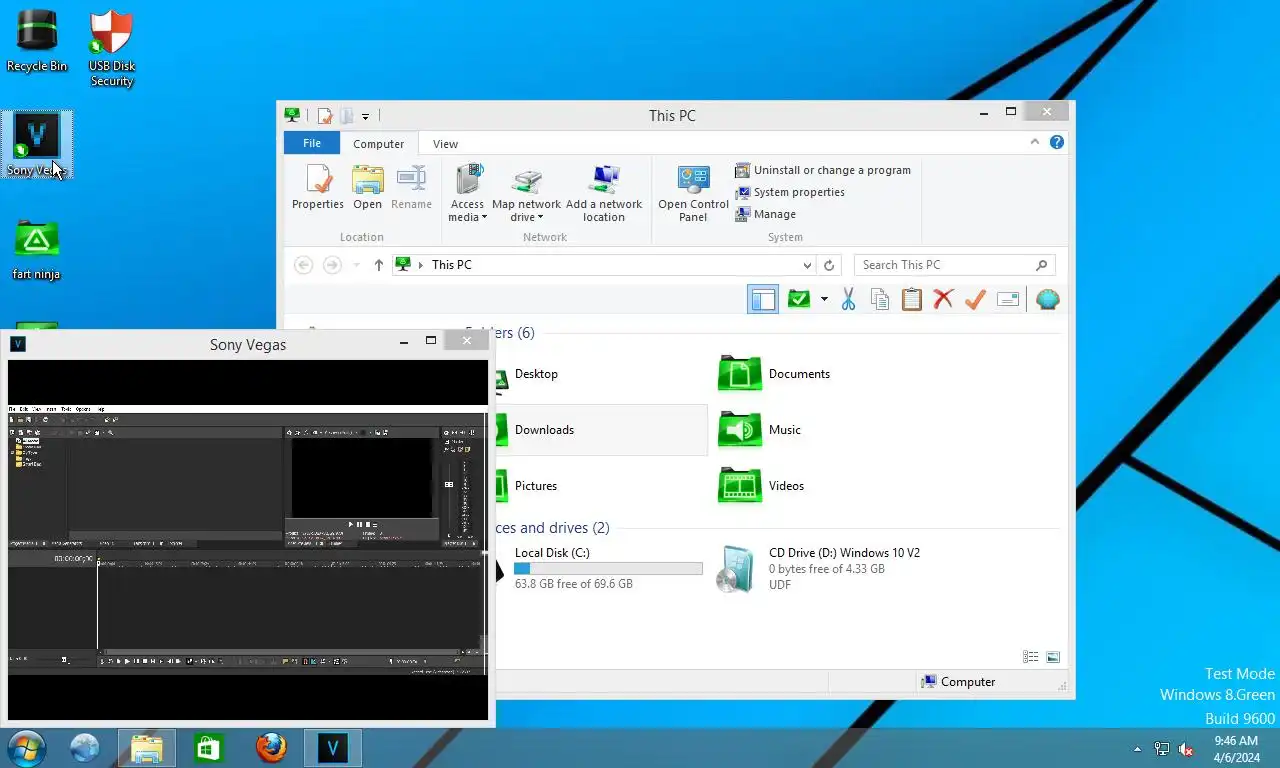Click the Open icon in the ribbon

click(367, 188)
